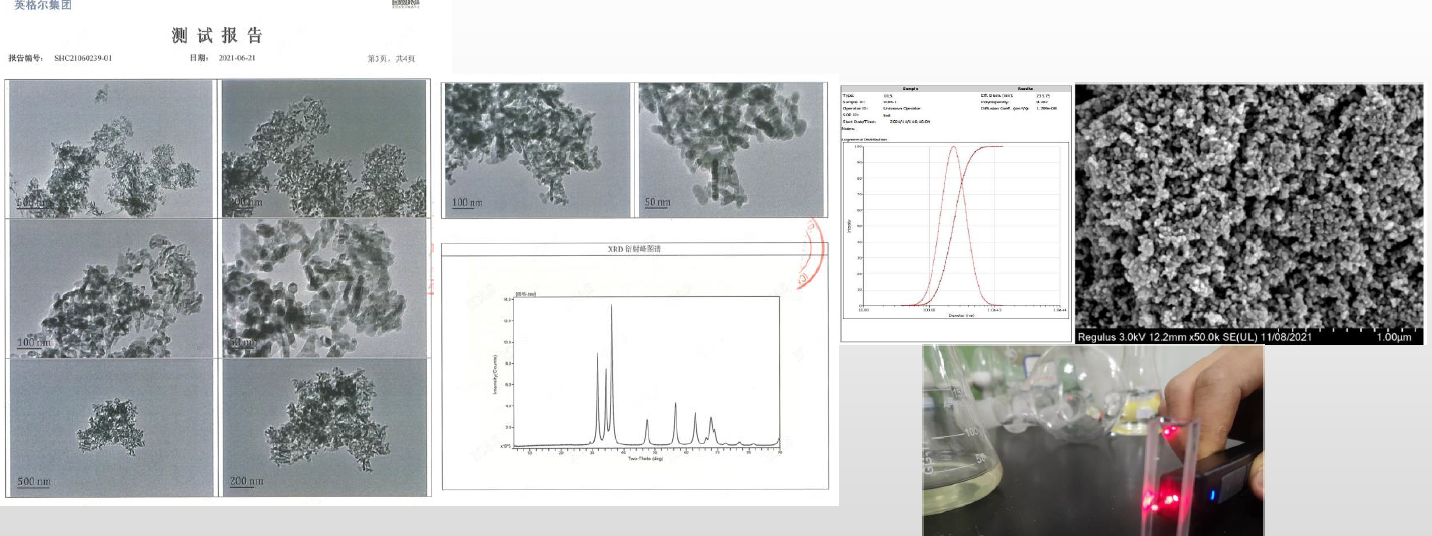Screen dimensions: 1432x536
Task: Click the Regulus 3.0kV SEM caption text
Action: pyautogui.click(x=1197, y=337)
